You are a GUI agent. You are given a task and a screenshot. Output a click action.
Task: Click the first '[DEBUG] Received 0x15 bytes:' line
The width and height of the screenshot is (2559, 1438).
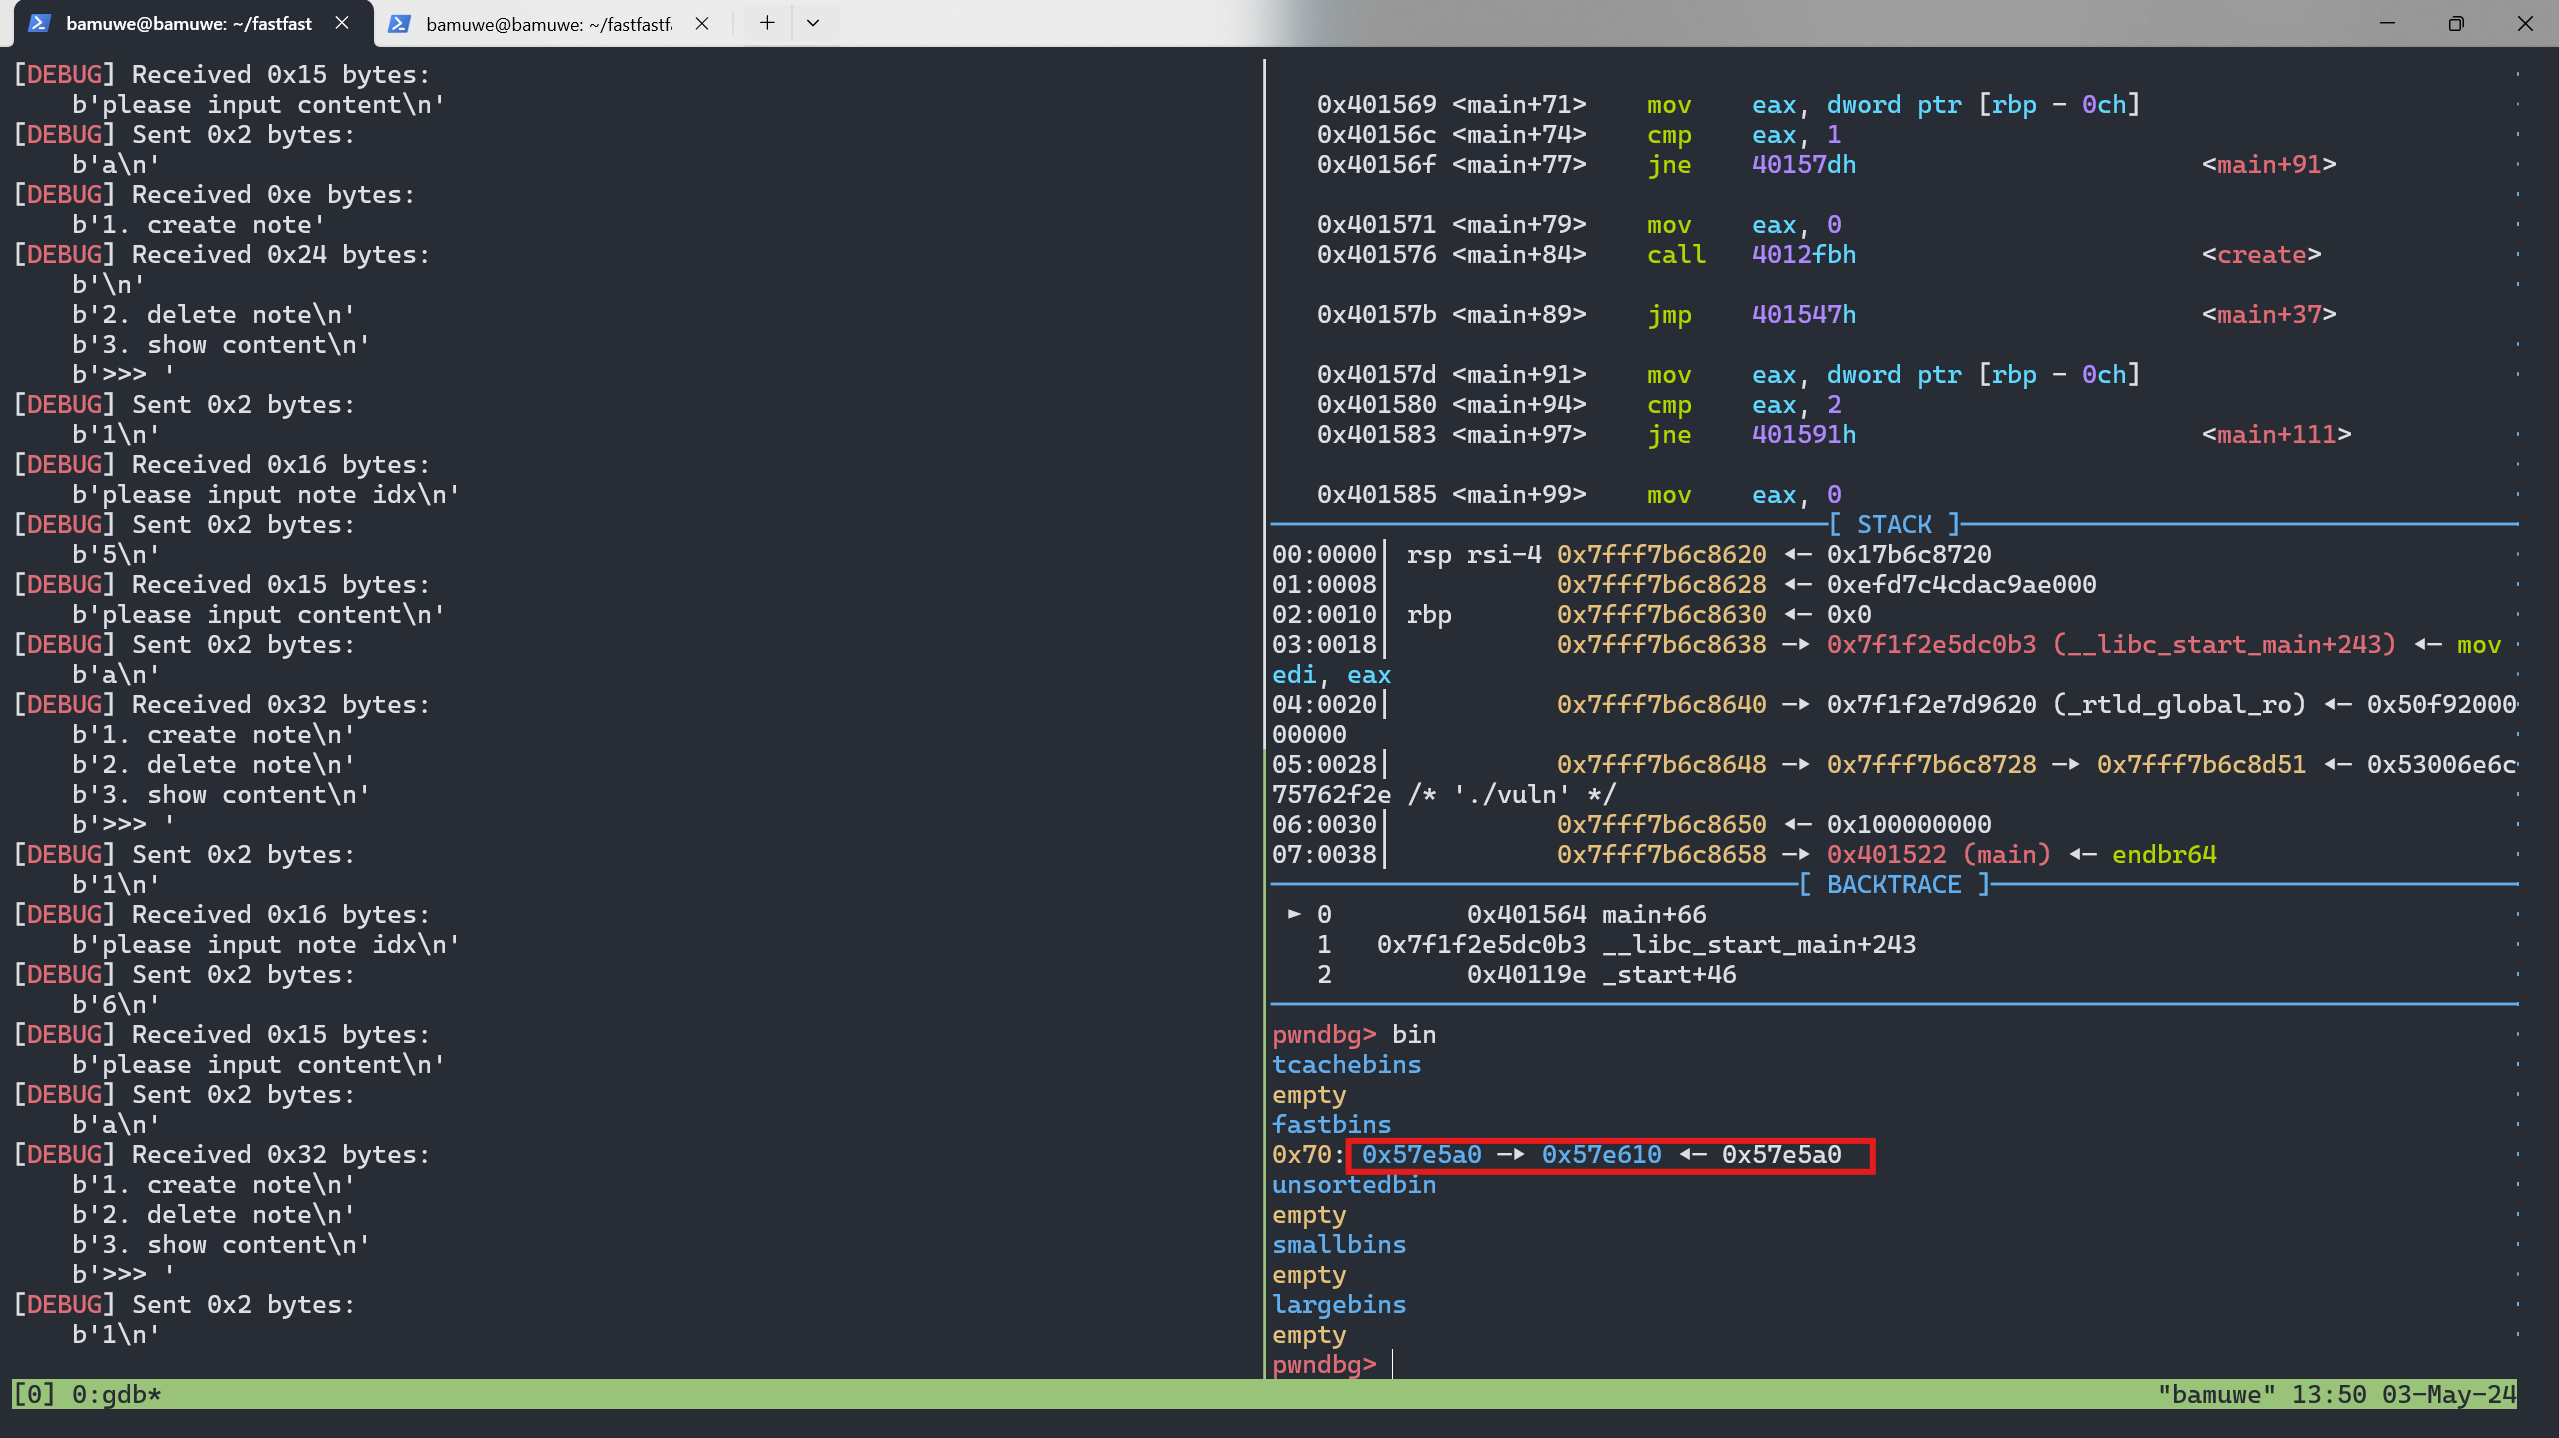[222, 74]
